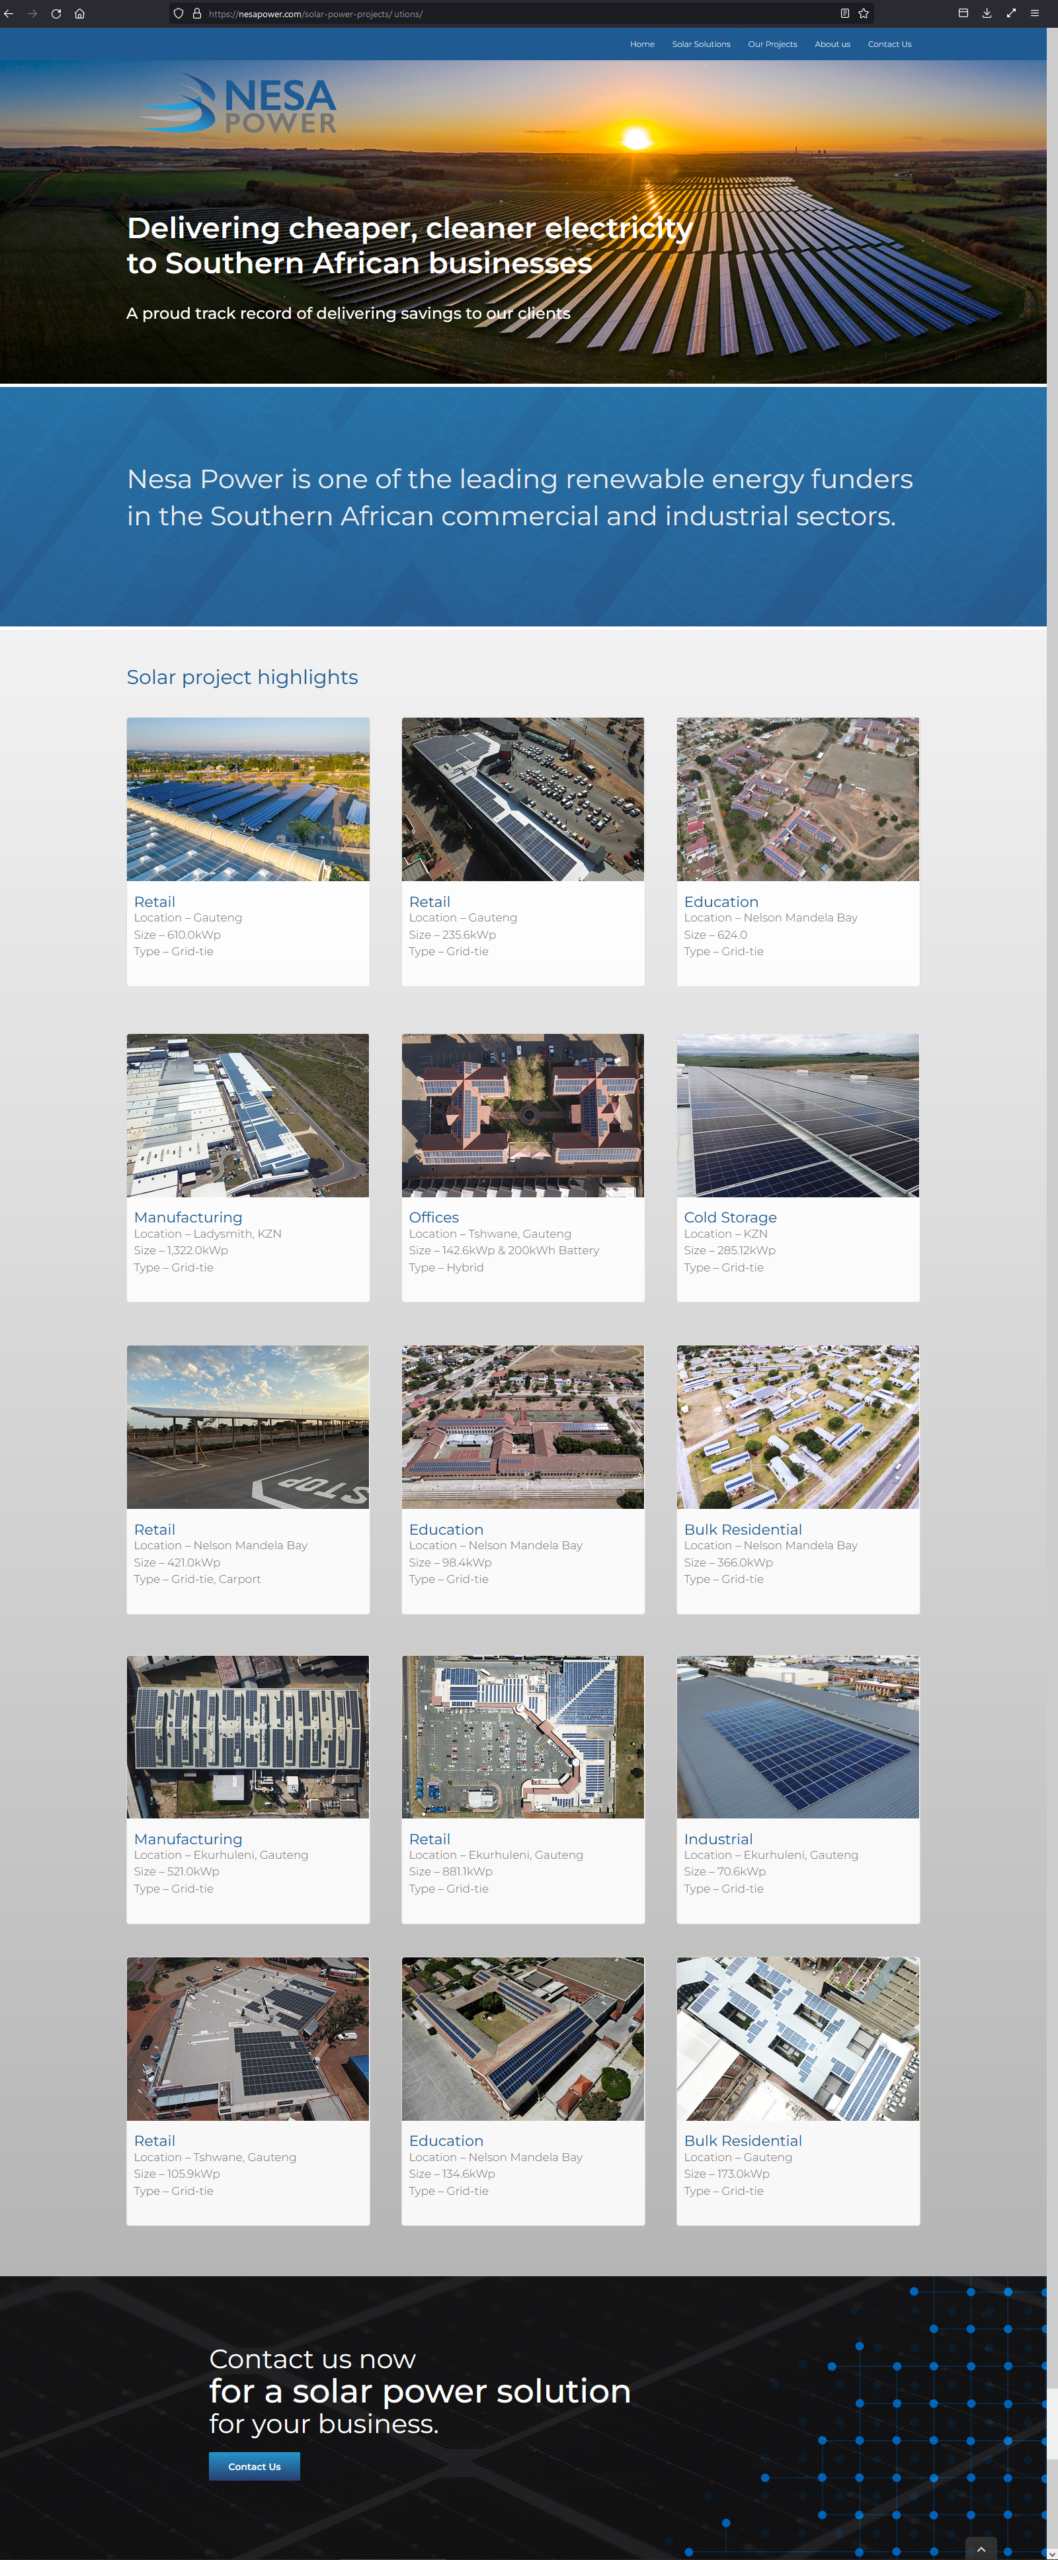Open the downloads arrow icon
Screen dimensions: 1058x2560
[x=987, y=13]
